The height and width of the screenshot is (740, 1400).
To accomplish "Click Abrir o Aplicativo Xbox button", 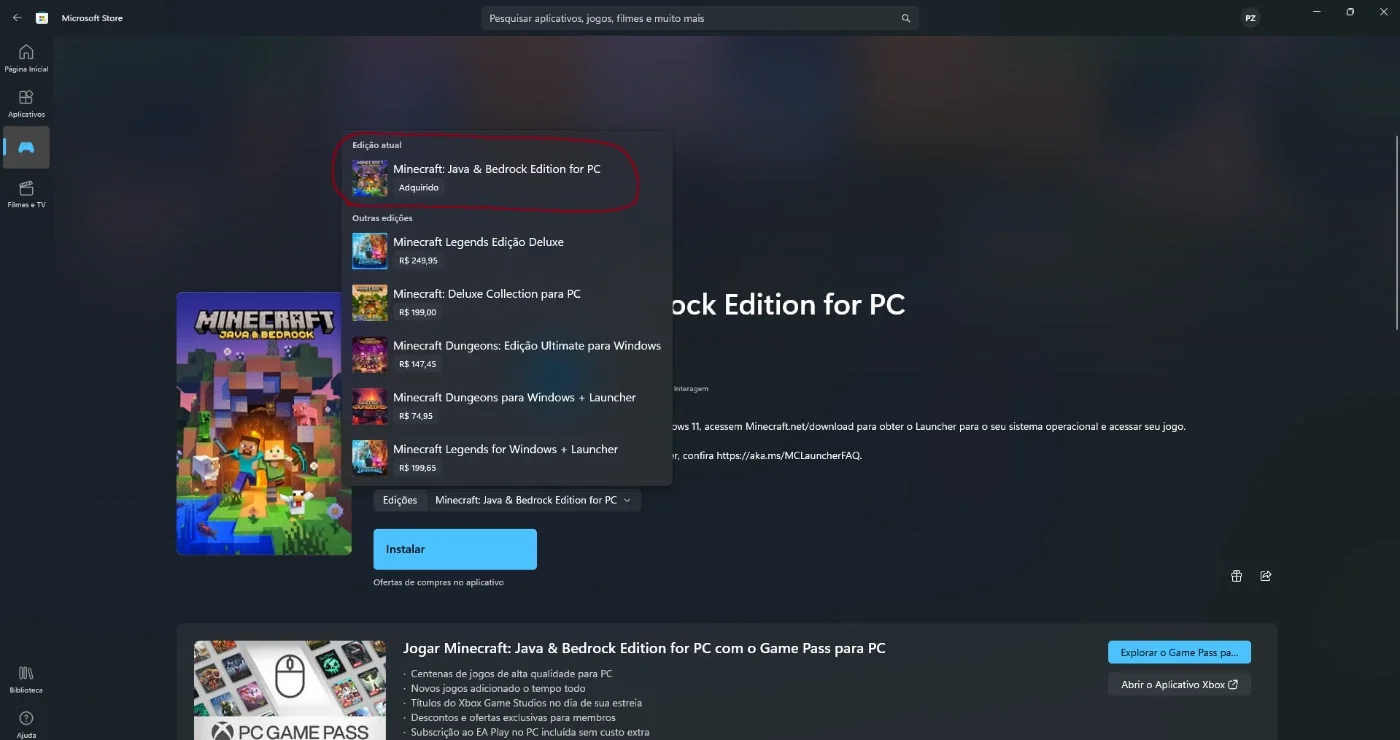I will pyautogui.click(x=1179, y=684).
